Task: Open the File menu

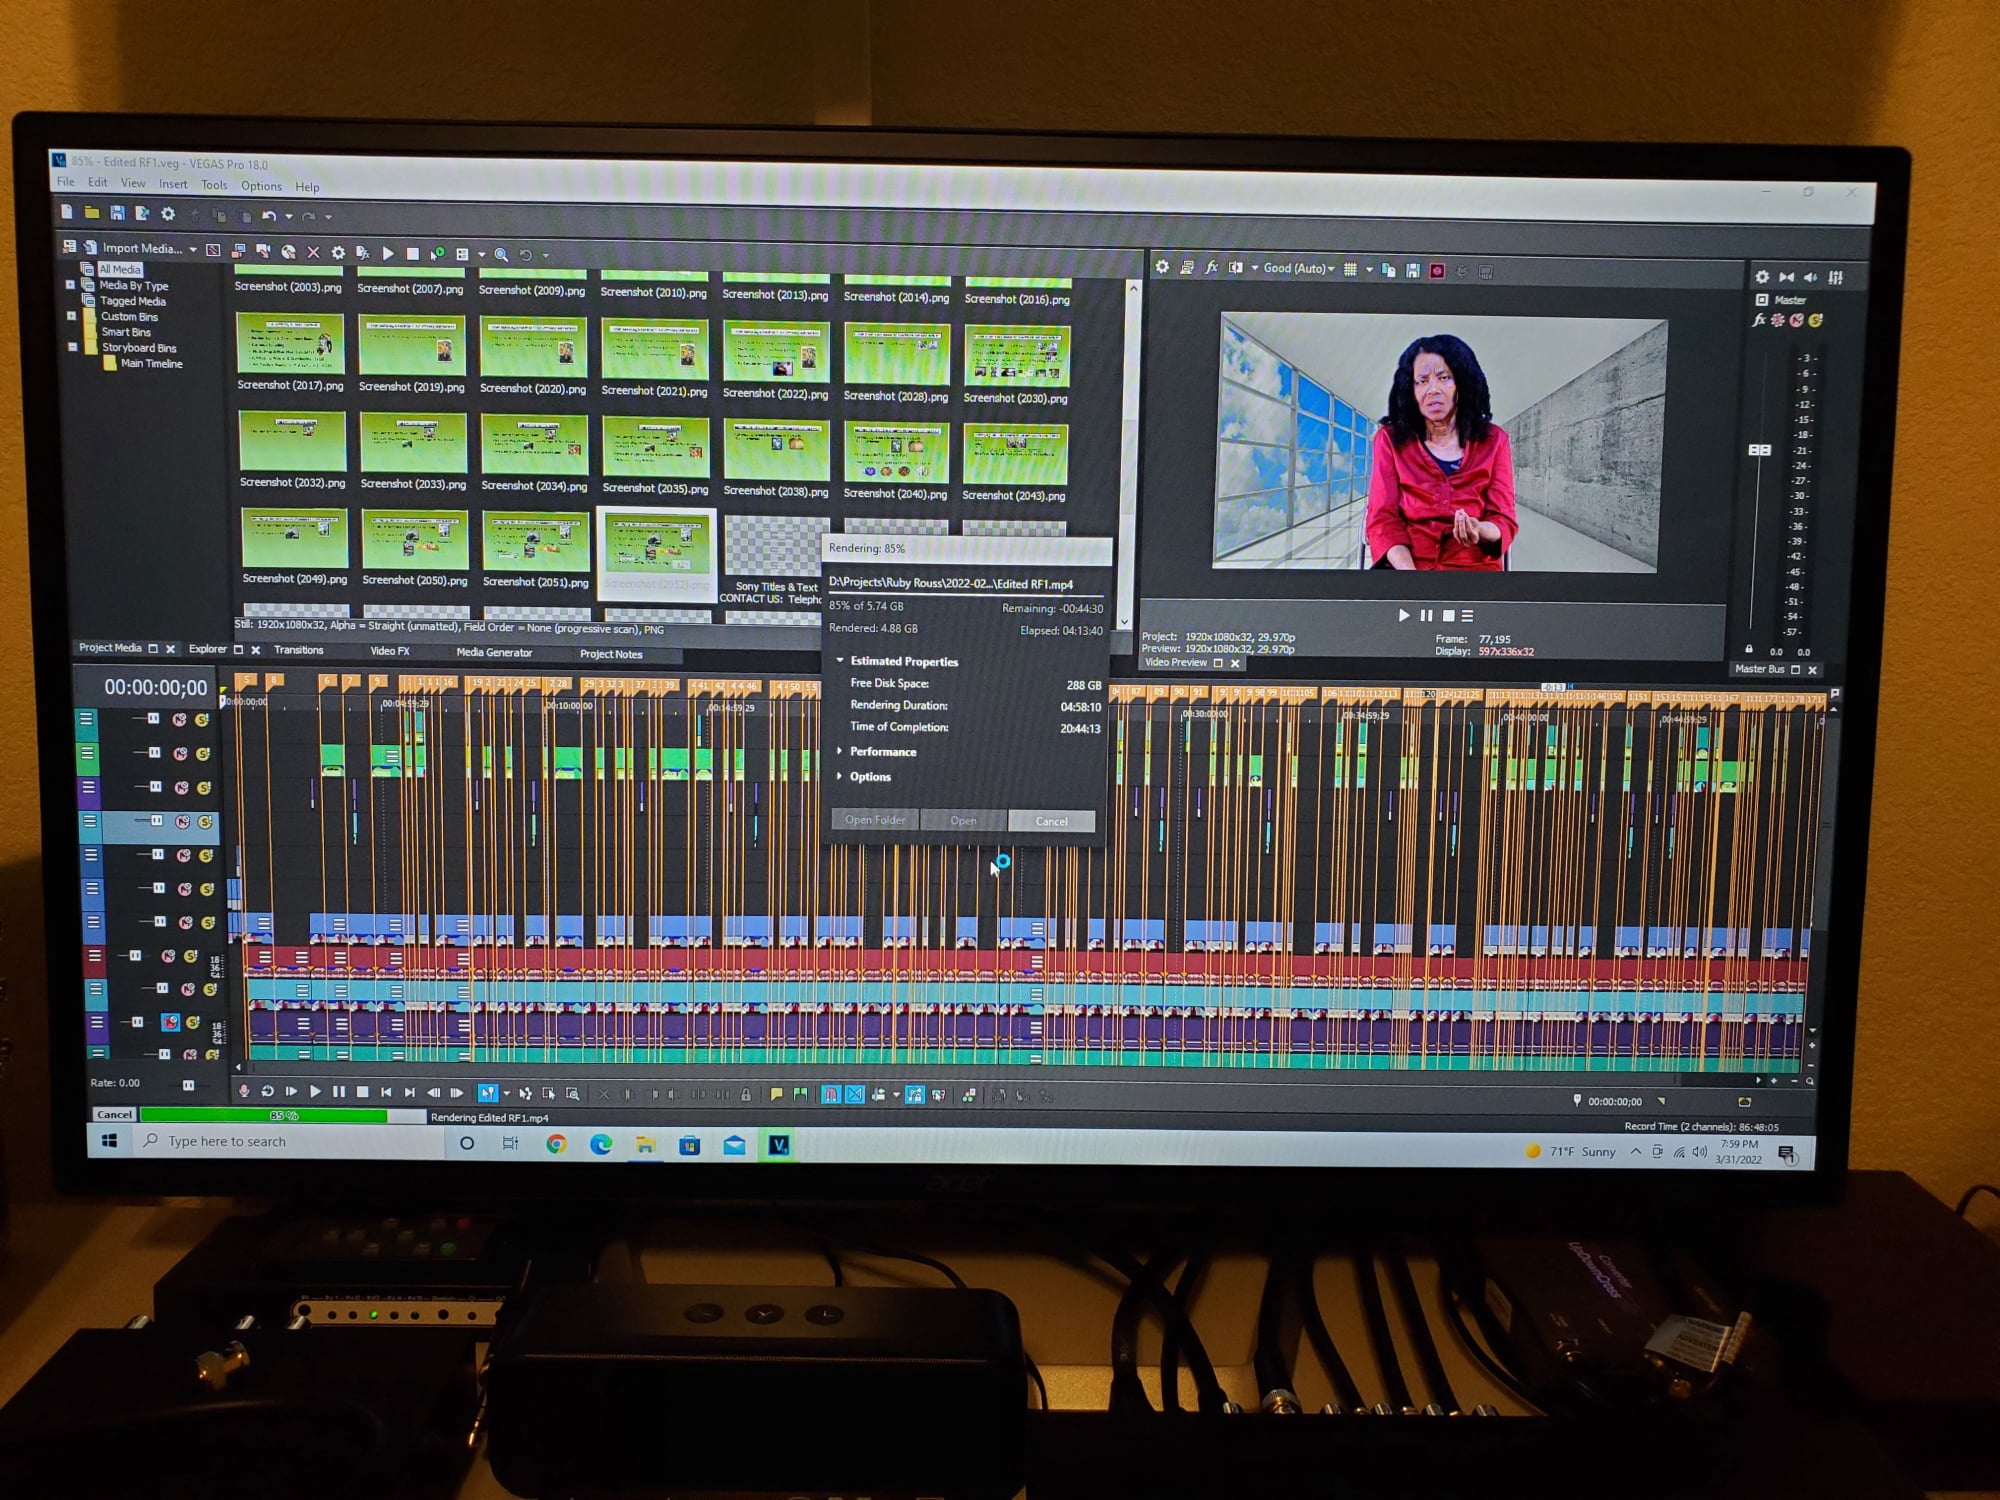Action: point(66,182)
